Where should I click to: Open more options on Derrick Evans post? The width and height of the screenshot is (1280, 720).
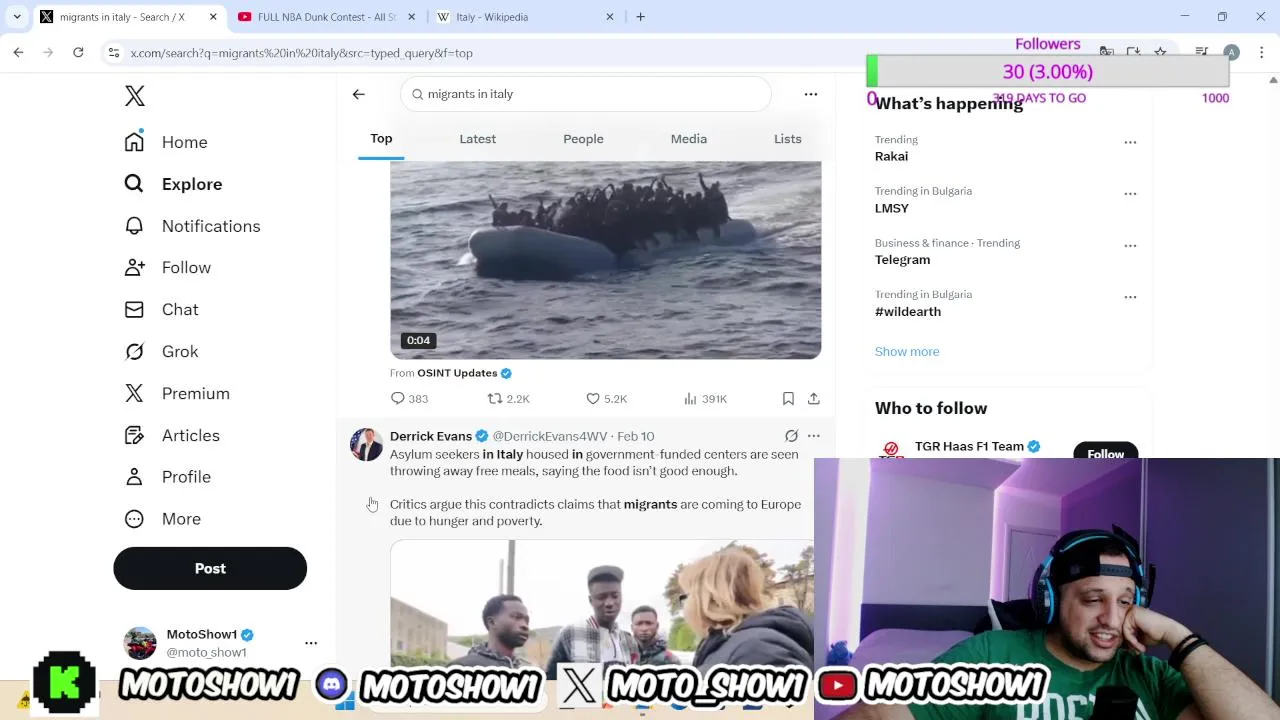(814, 436)
